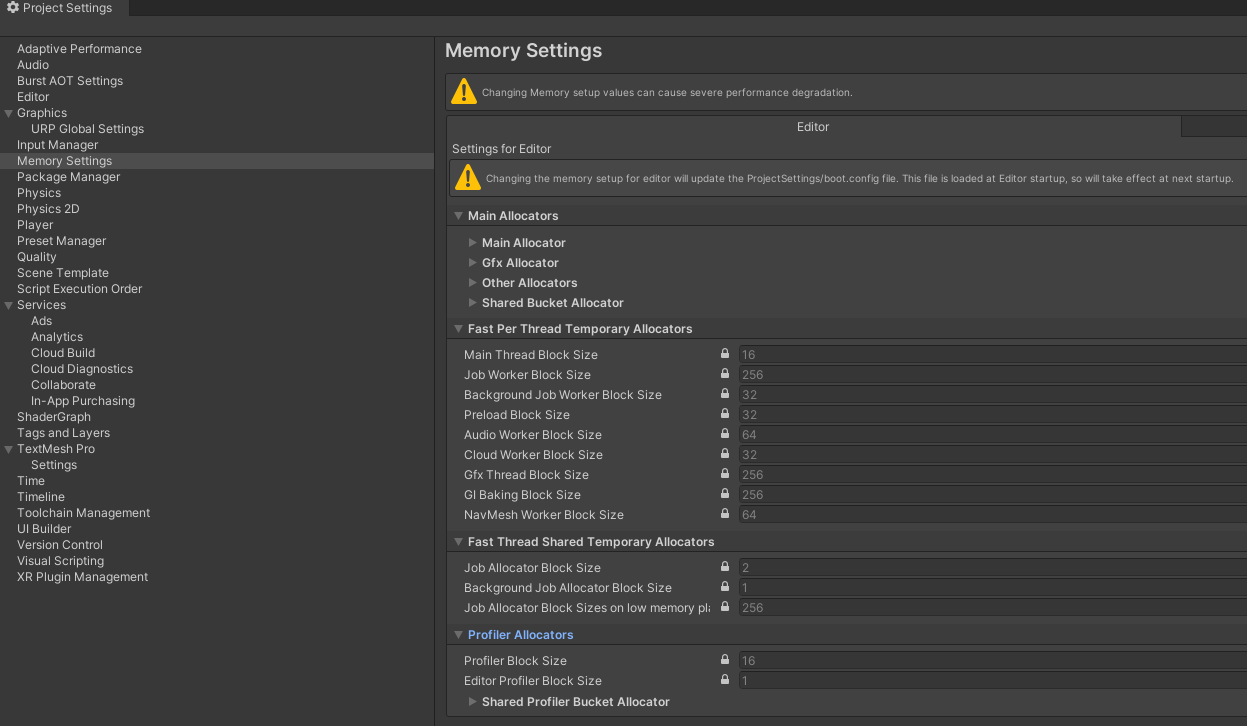Click the lock icon beside GI Baking Block Size

[724, 493]
